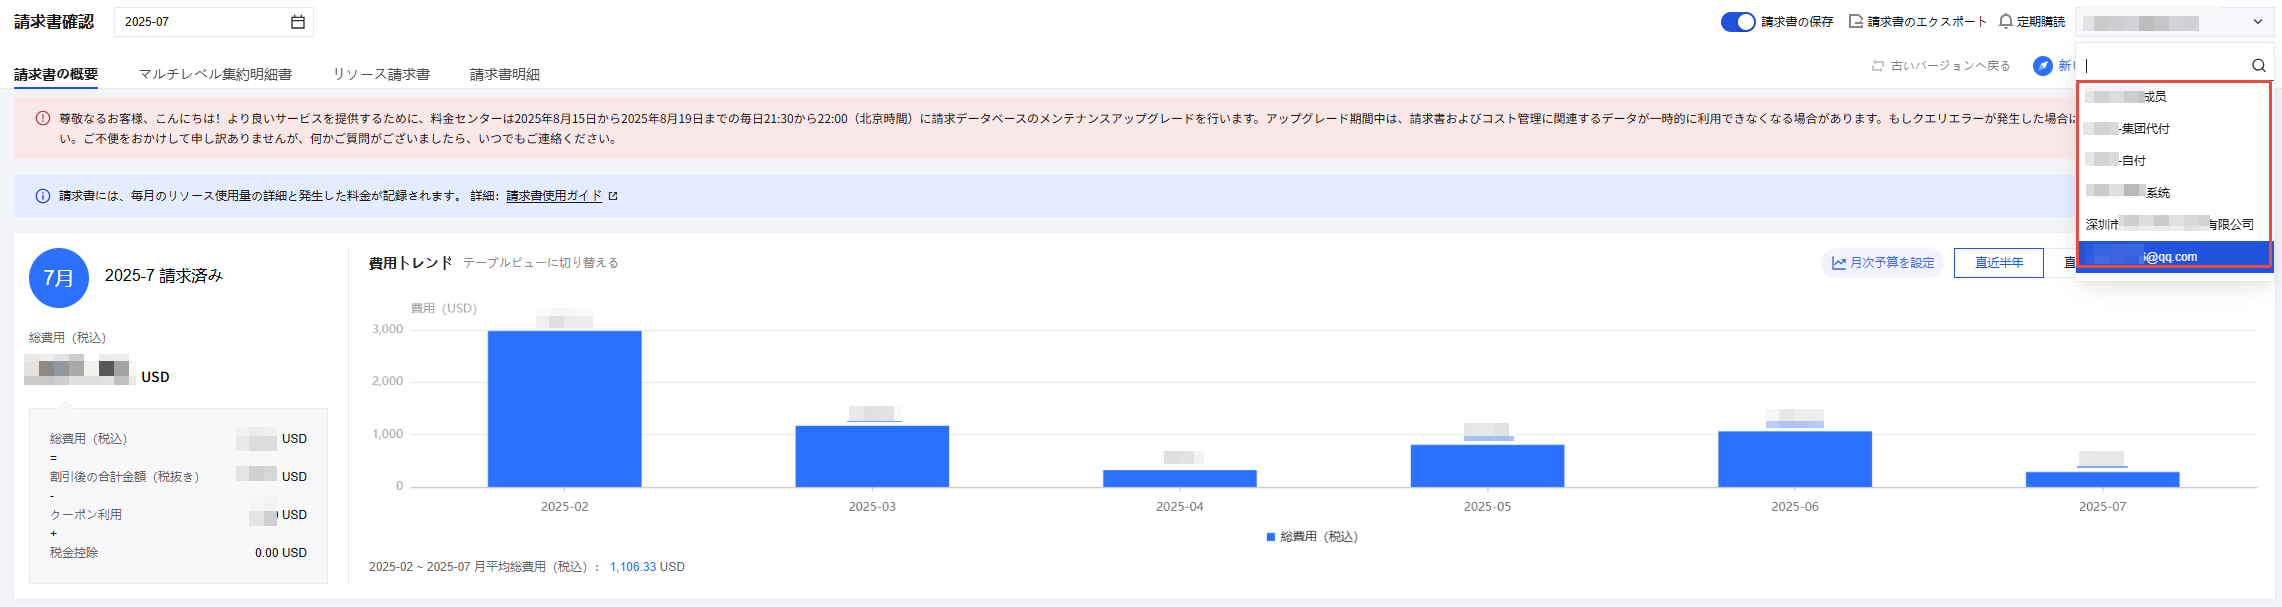Toggle the invoice save switch
The image size is (2282, 607).
[x=1737, y=22]
